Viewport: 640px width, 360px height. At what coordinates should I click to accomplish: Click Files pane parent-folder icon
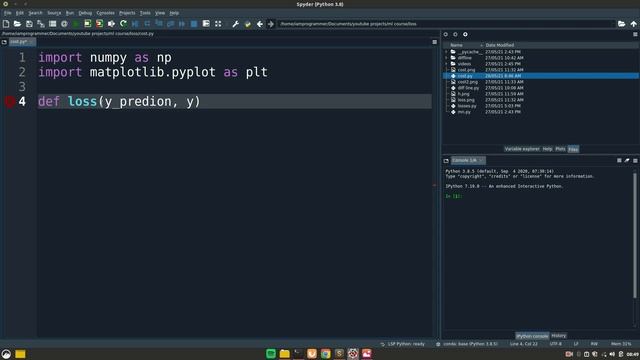pyautogui.click(x=465, y=35)
